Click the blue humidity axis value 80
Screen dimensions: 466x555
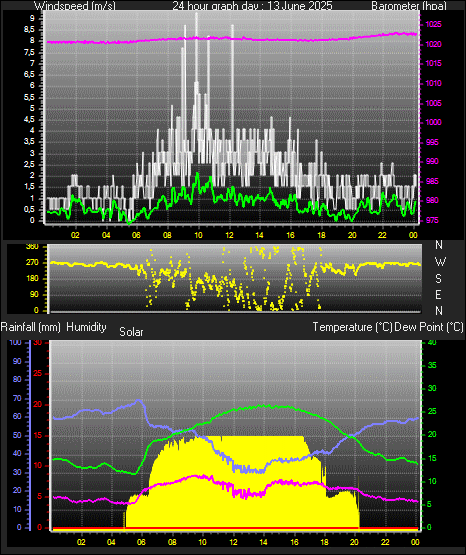(x=17, y=379)
